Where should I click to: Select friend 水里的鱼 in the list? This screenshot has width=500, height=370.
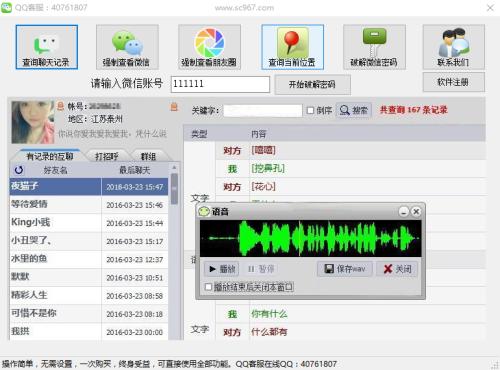pyautogui.click(x=89, y=259)
